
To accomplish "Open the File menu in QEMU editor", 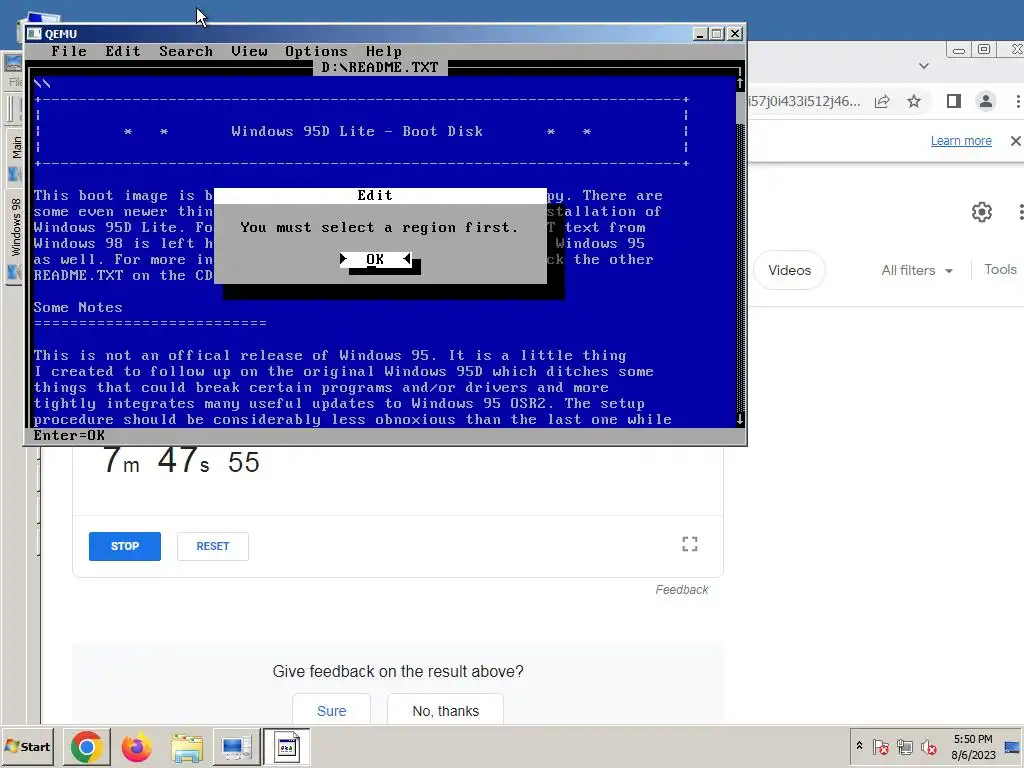I will [69, 51].
